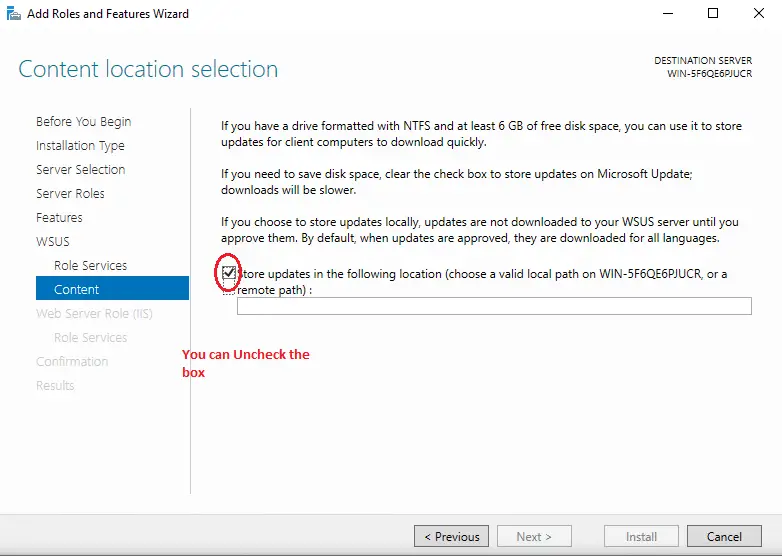Close the wizard window
782x556 pixels.
[x=759, y=13]
